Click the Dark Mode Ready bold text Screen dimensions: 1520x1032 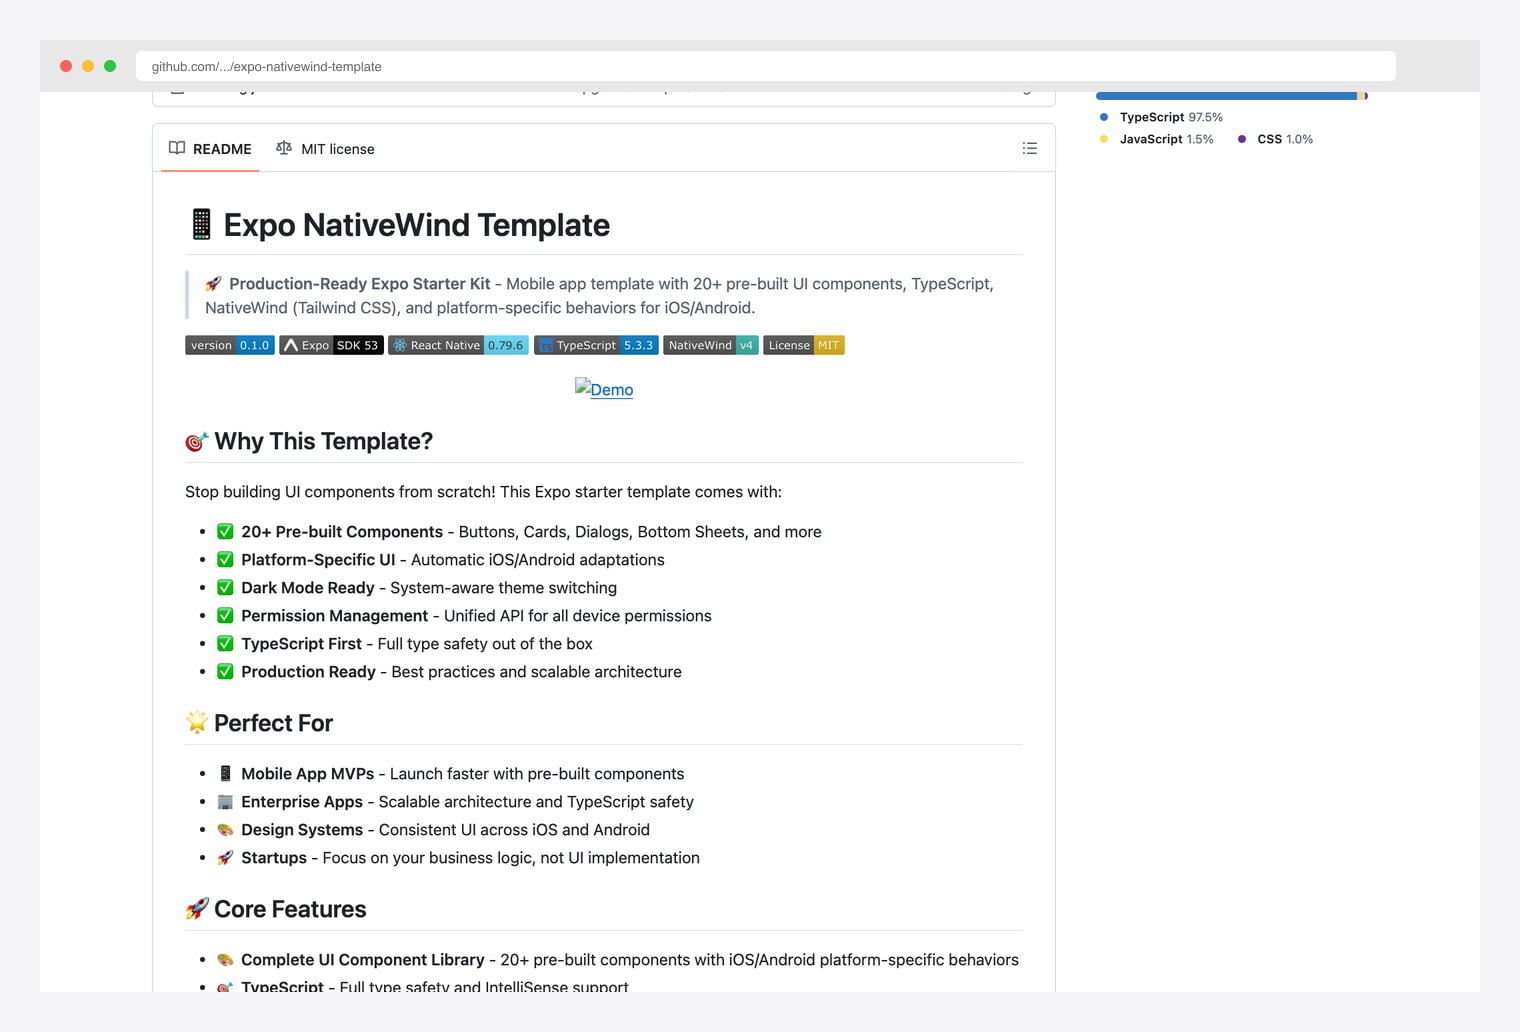[x=308, y=588]
